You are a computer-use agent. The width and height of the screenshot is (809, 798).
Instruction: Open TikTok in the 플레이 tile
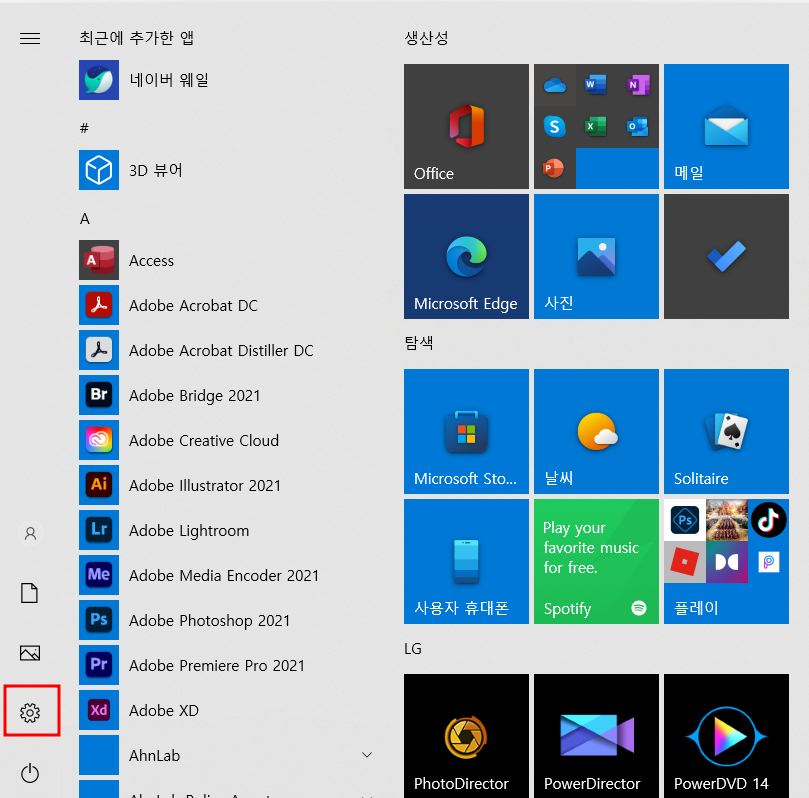(768, 519)
